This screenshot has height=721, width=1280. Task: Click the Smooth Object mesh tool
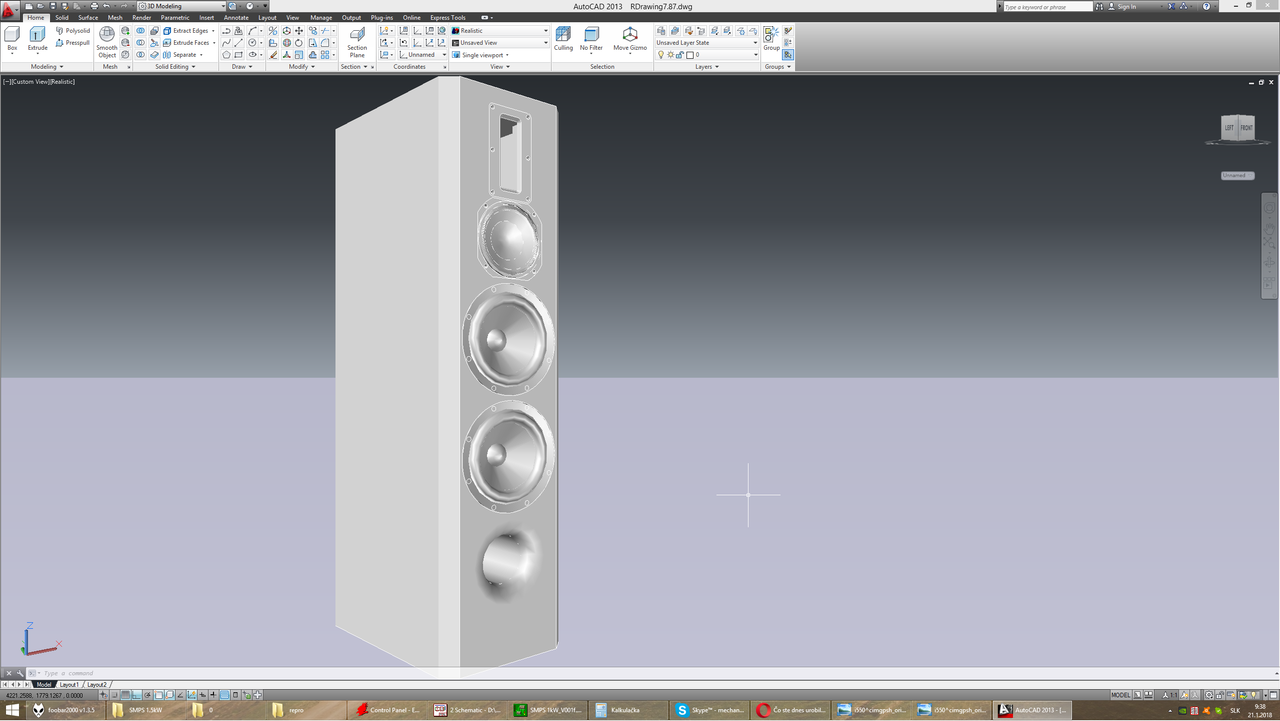click(x=107, y=42)
